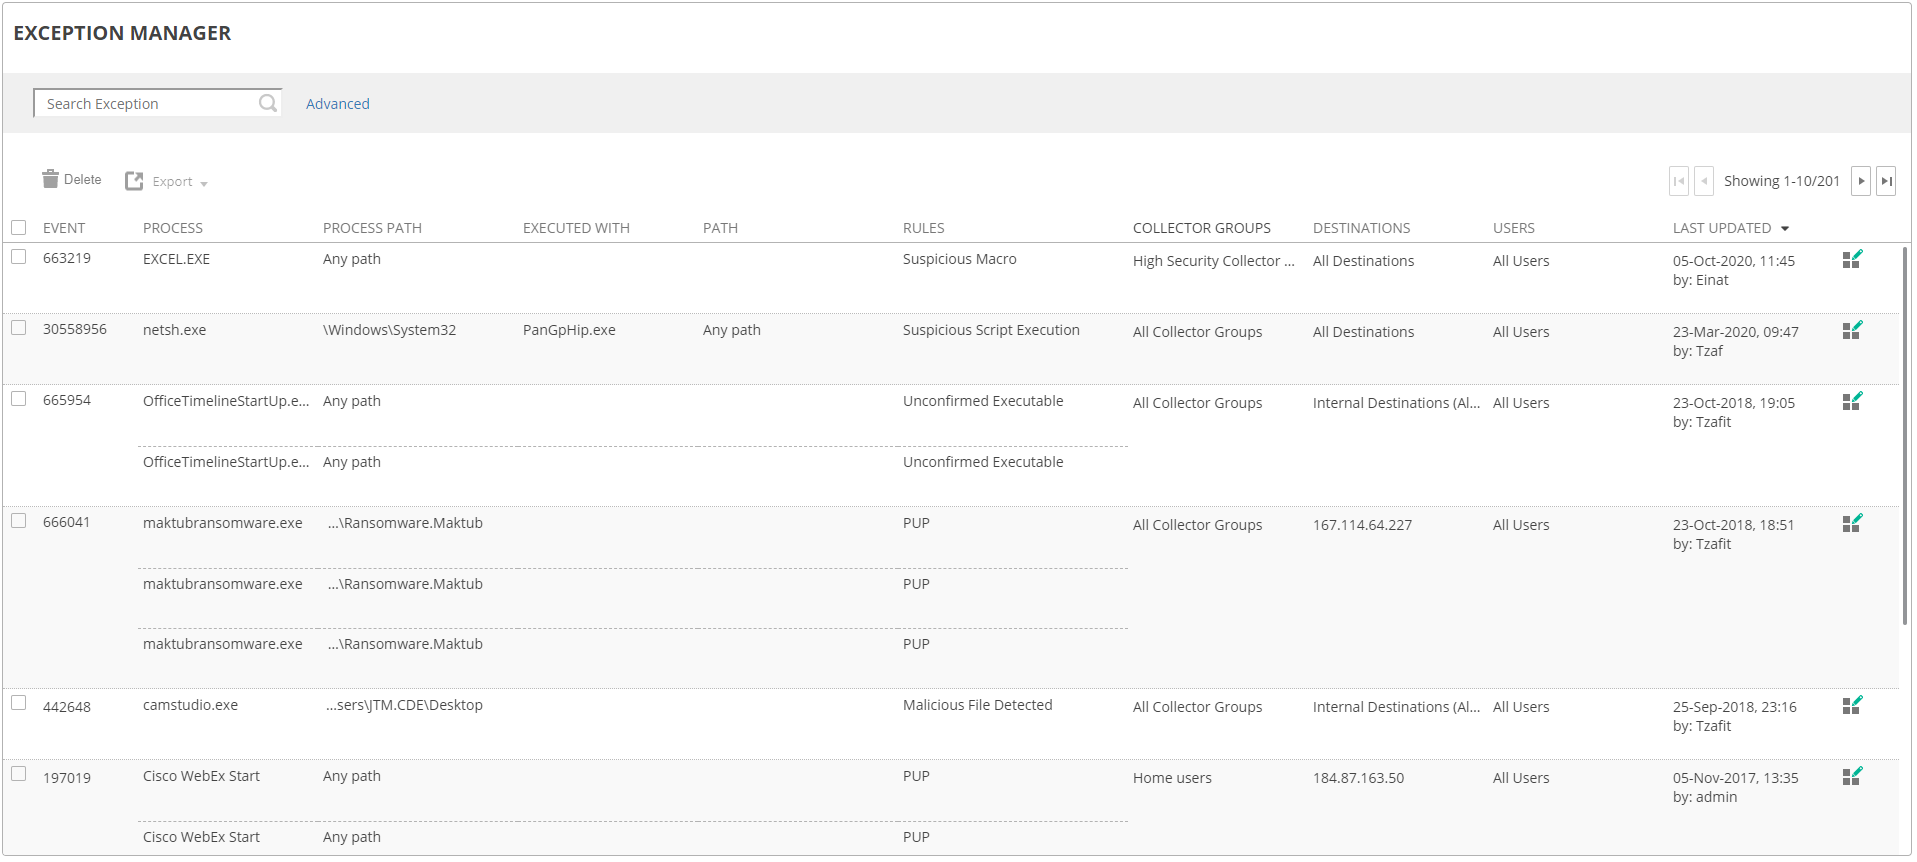Click into the Search Exception field

tap(145, 104)
